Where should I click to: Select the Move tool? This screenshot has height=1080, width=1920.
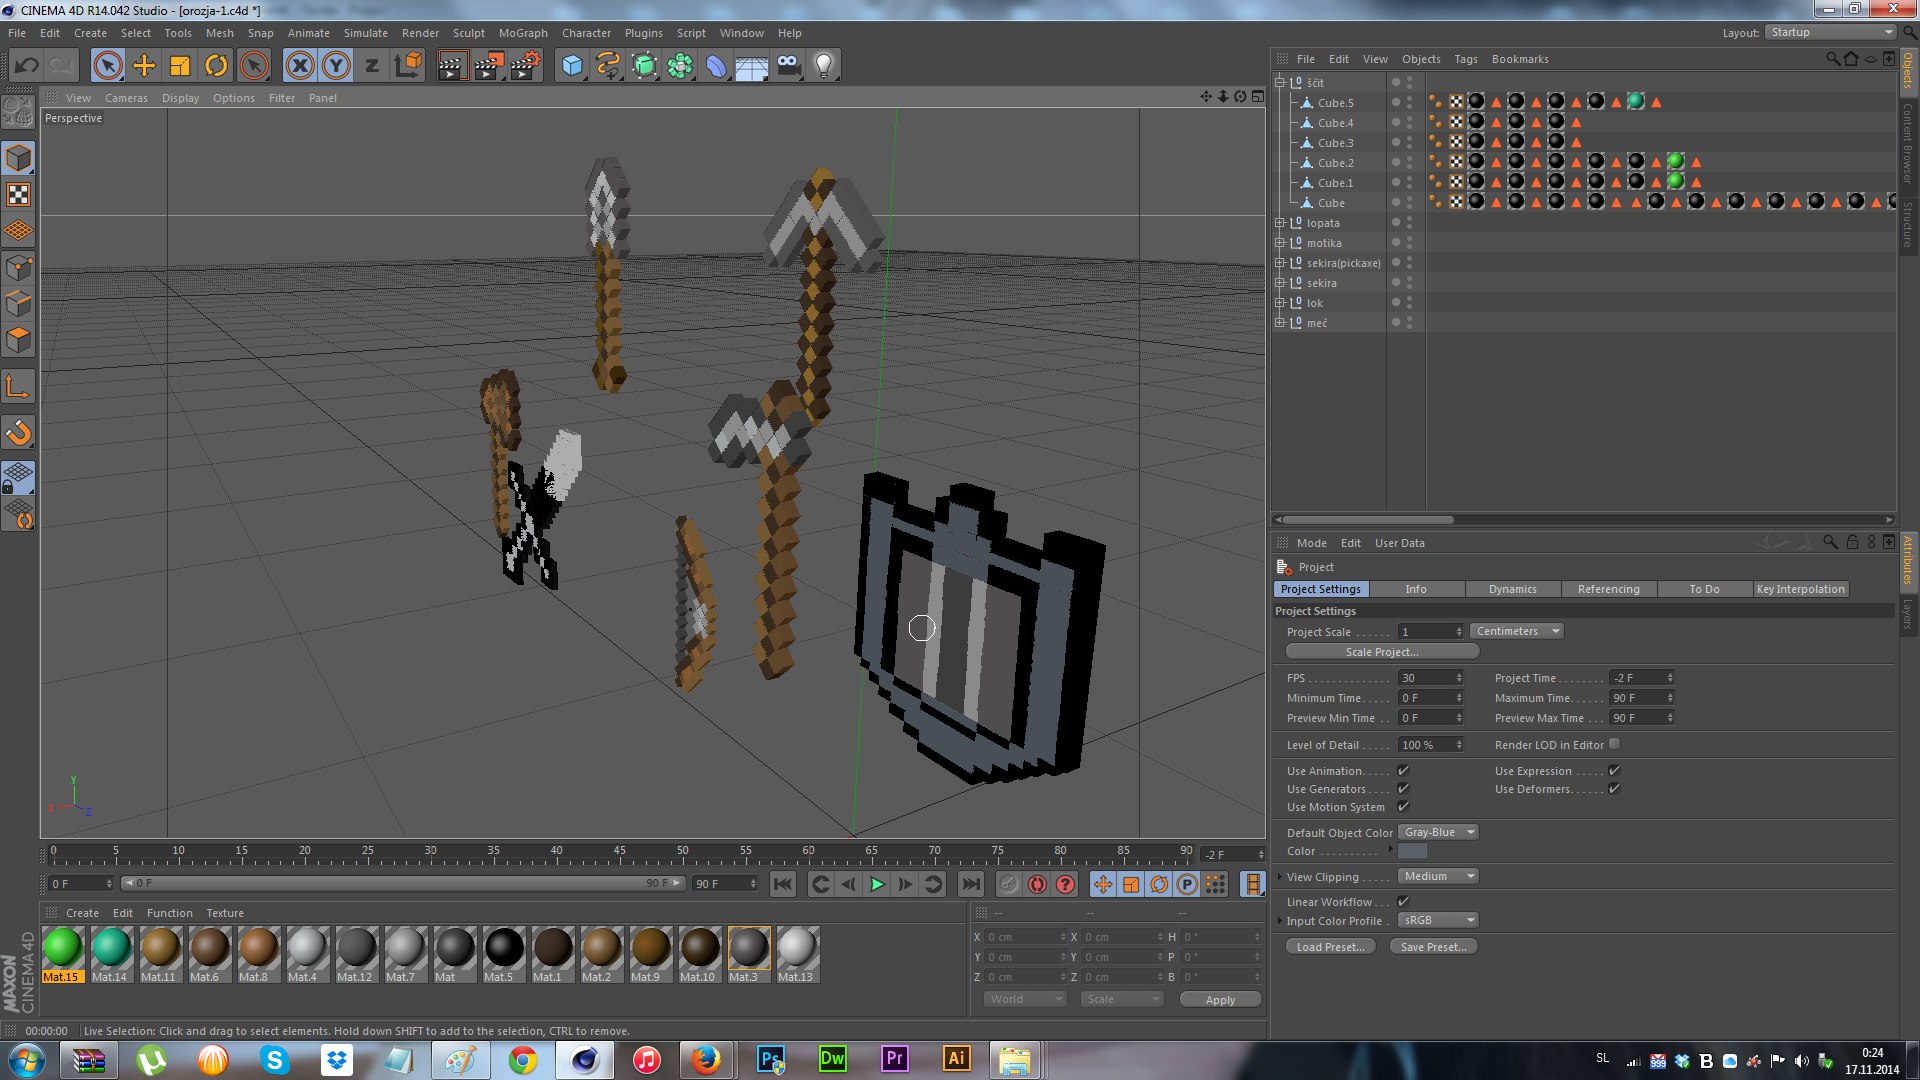(144, 66)
